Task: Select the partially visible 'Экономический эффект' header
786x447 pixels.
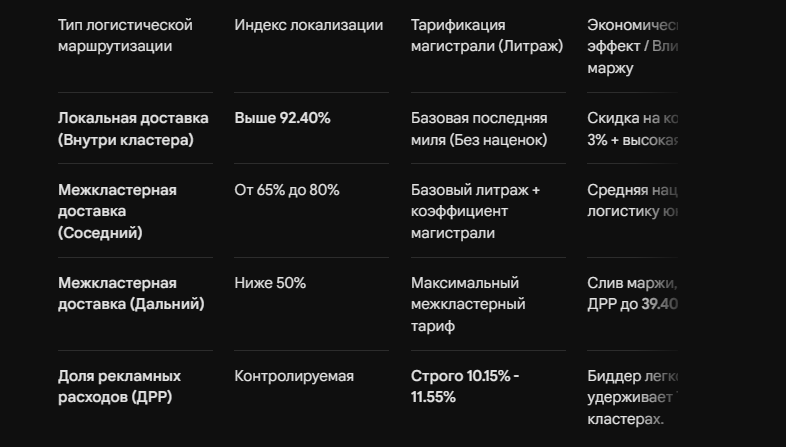Action: pos(633,46)
